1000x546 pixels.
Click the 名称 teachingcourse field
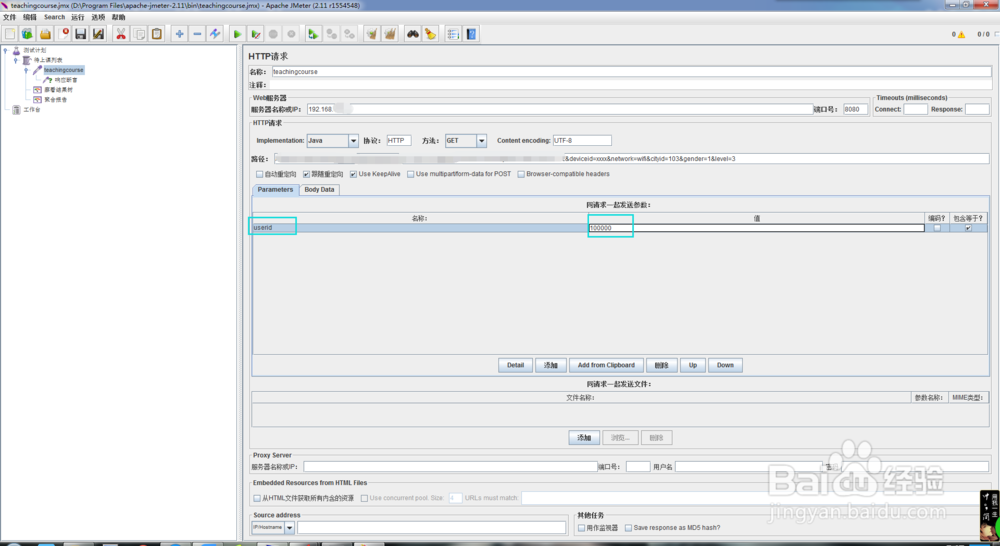click(x=631, y=71)
